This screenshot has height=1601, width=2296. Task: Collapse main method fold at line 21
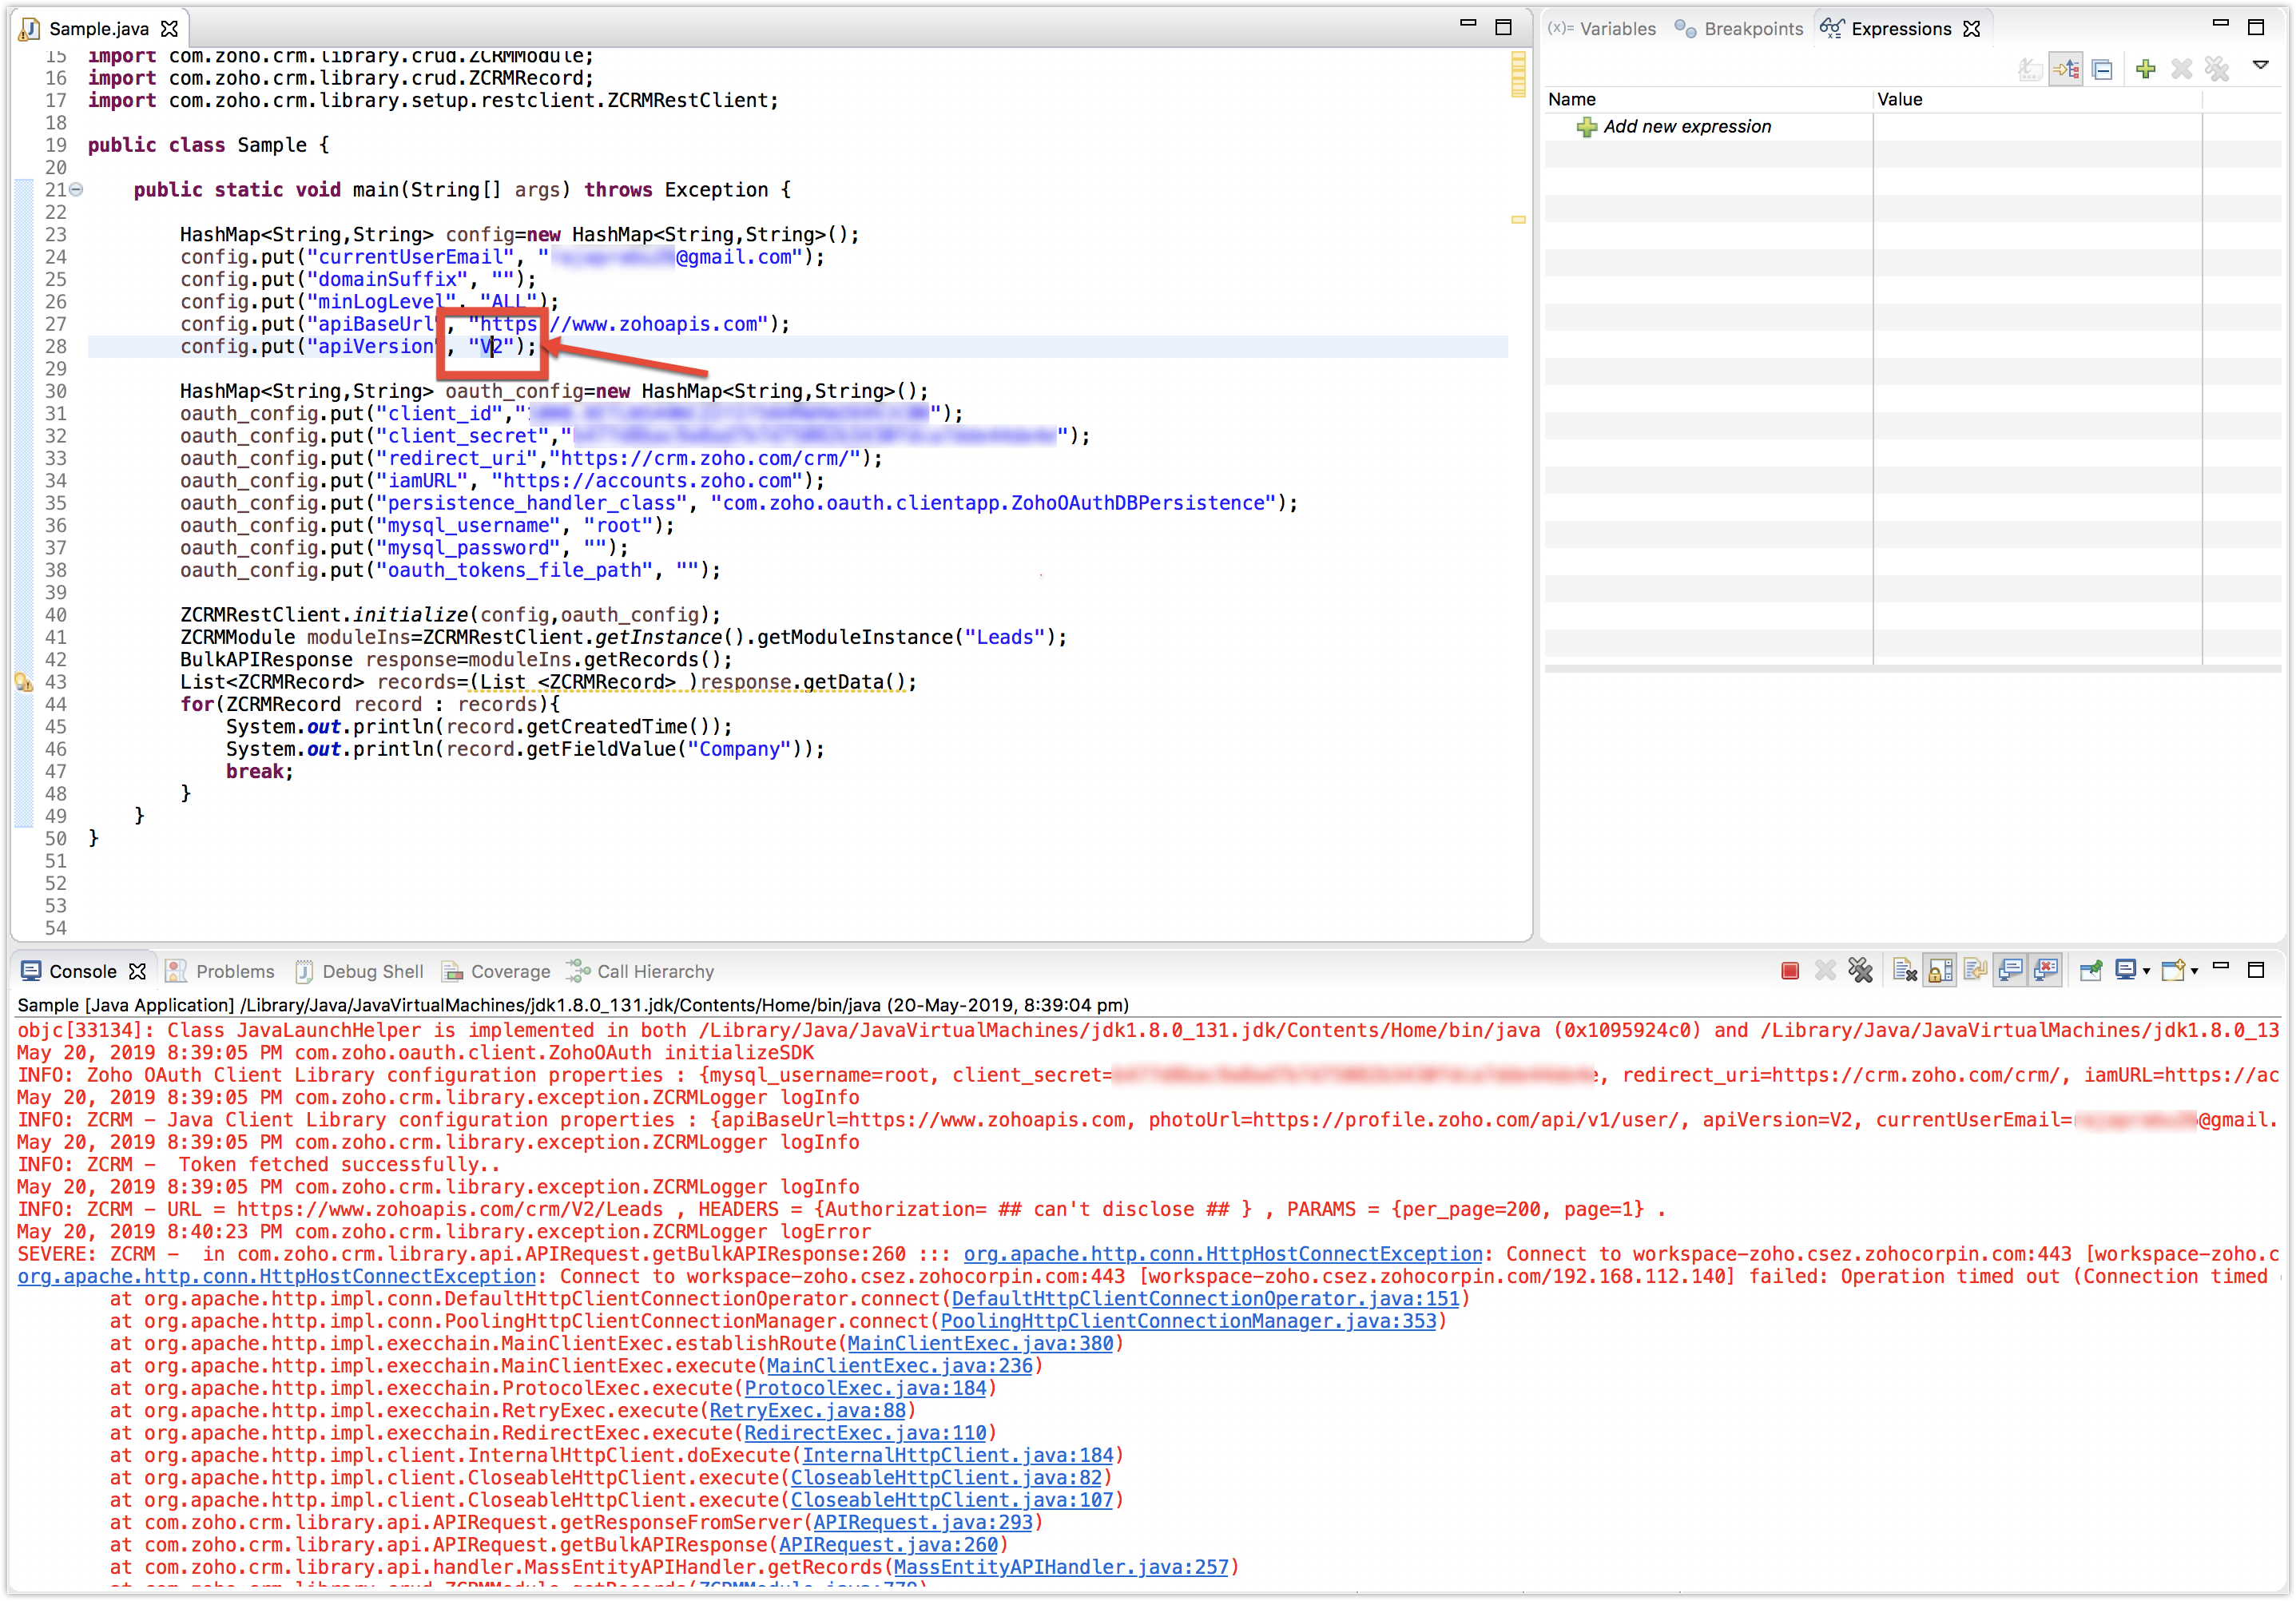(x=76, y=189)
